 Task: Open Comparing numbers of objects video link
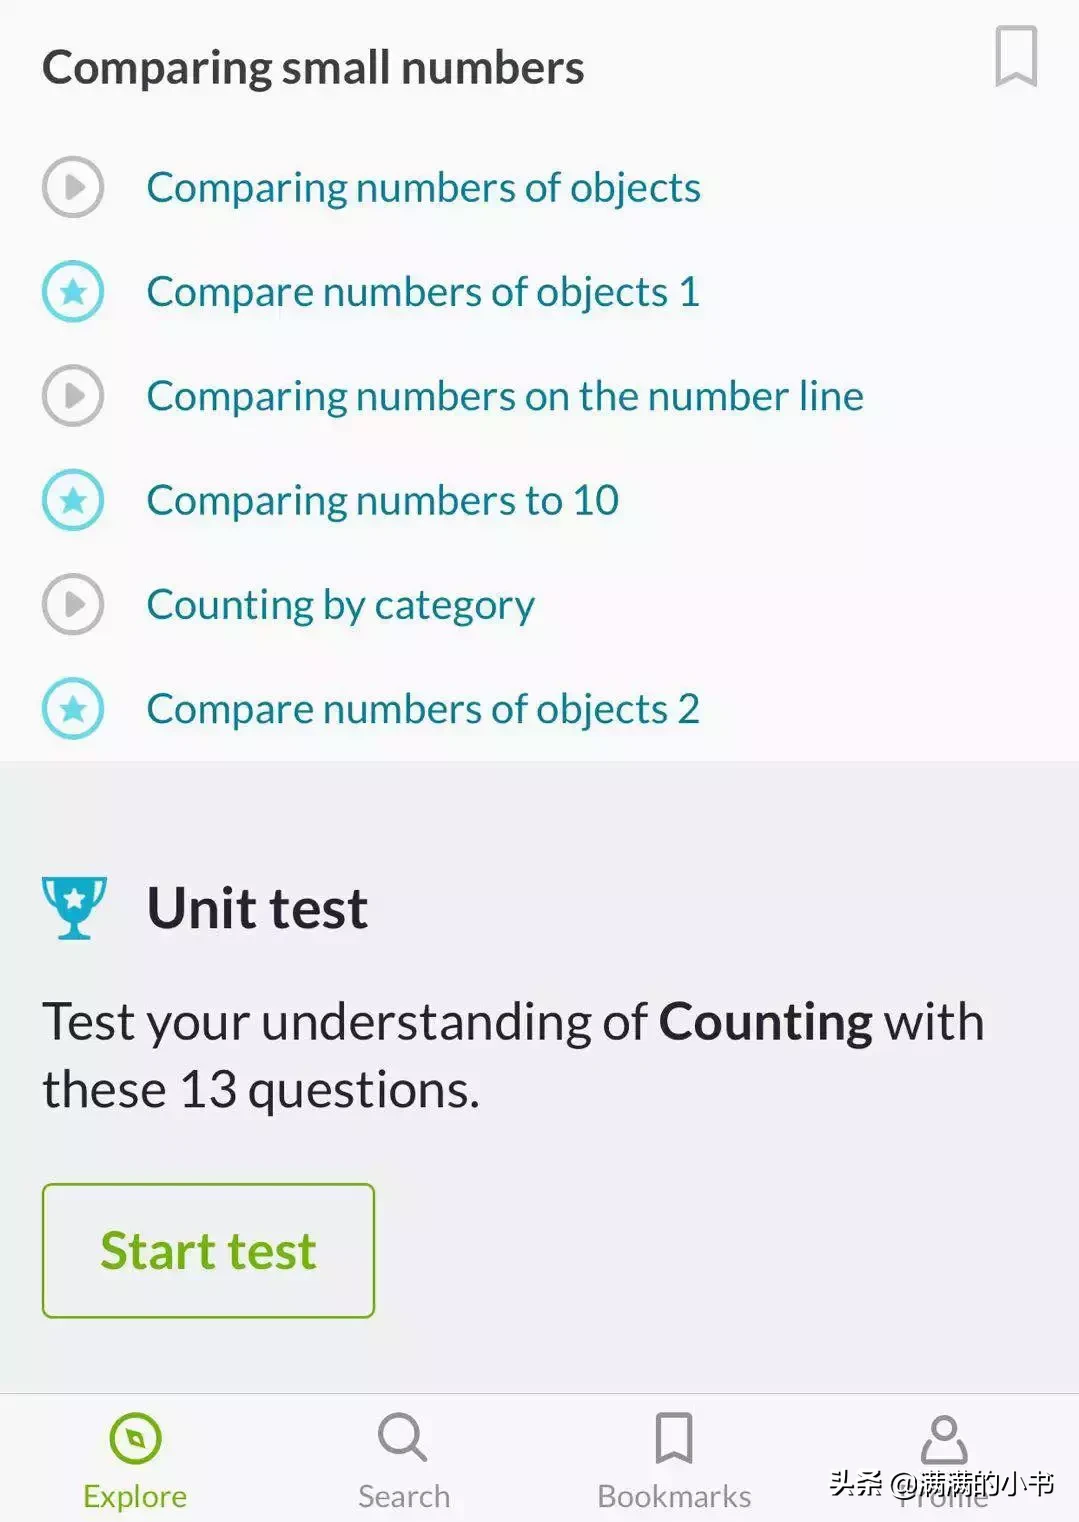423,188
